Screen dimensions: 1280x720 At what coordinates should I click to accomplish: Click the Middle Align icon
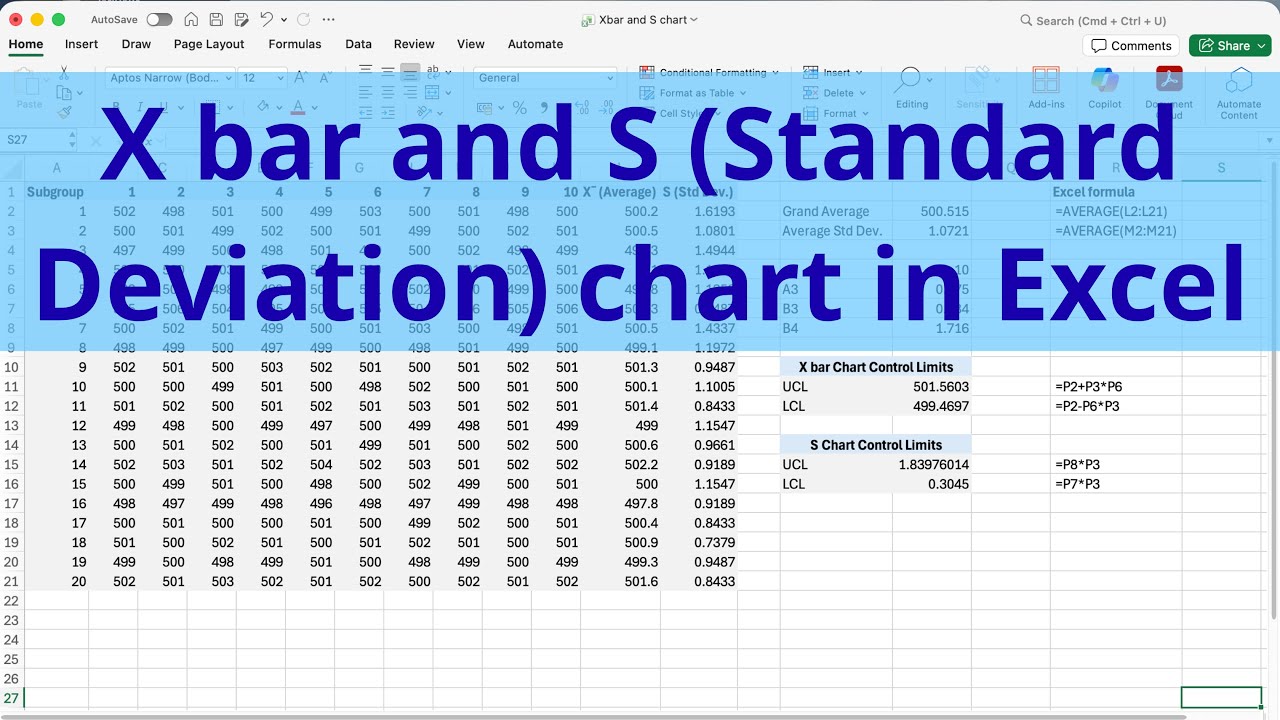387,72
